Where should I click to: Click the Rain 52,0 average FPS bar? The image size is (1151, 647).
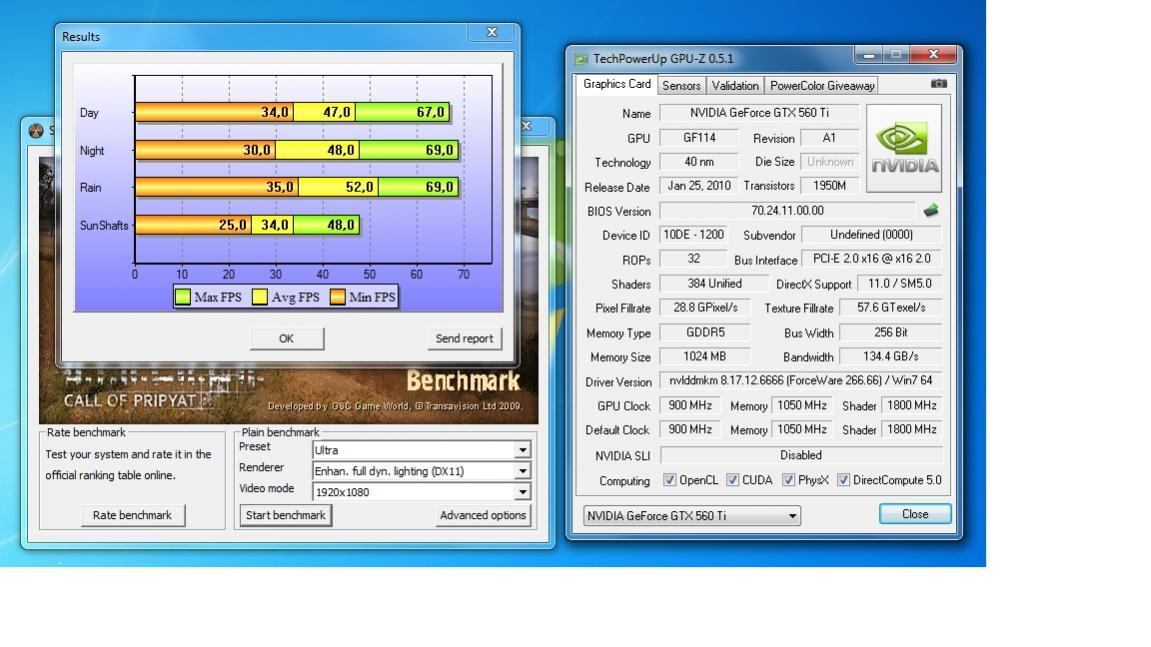[x=338, y=187]
